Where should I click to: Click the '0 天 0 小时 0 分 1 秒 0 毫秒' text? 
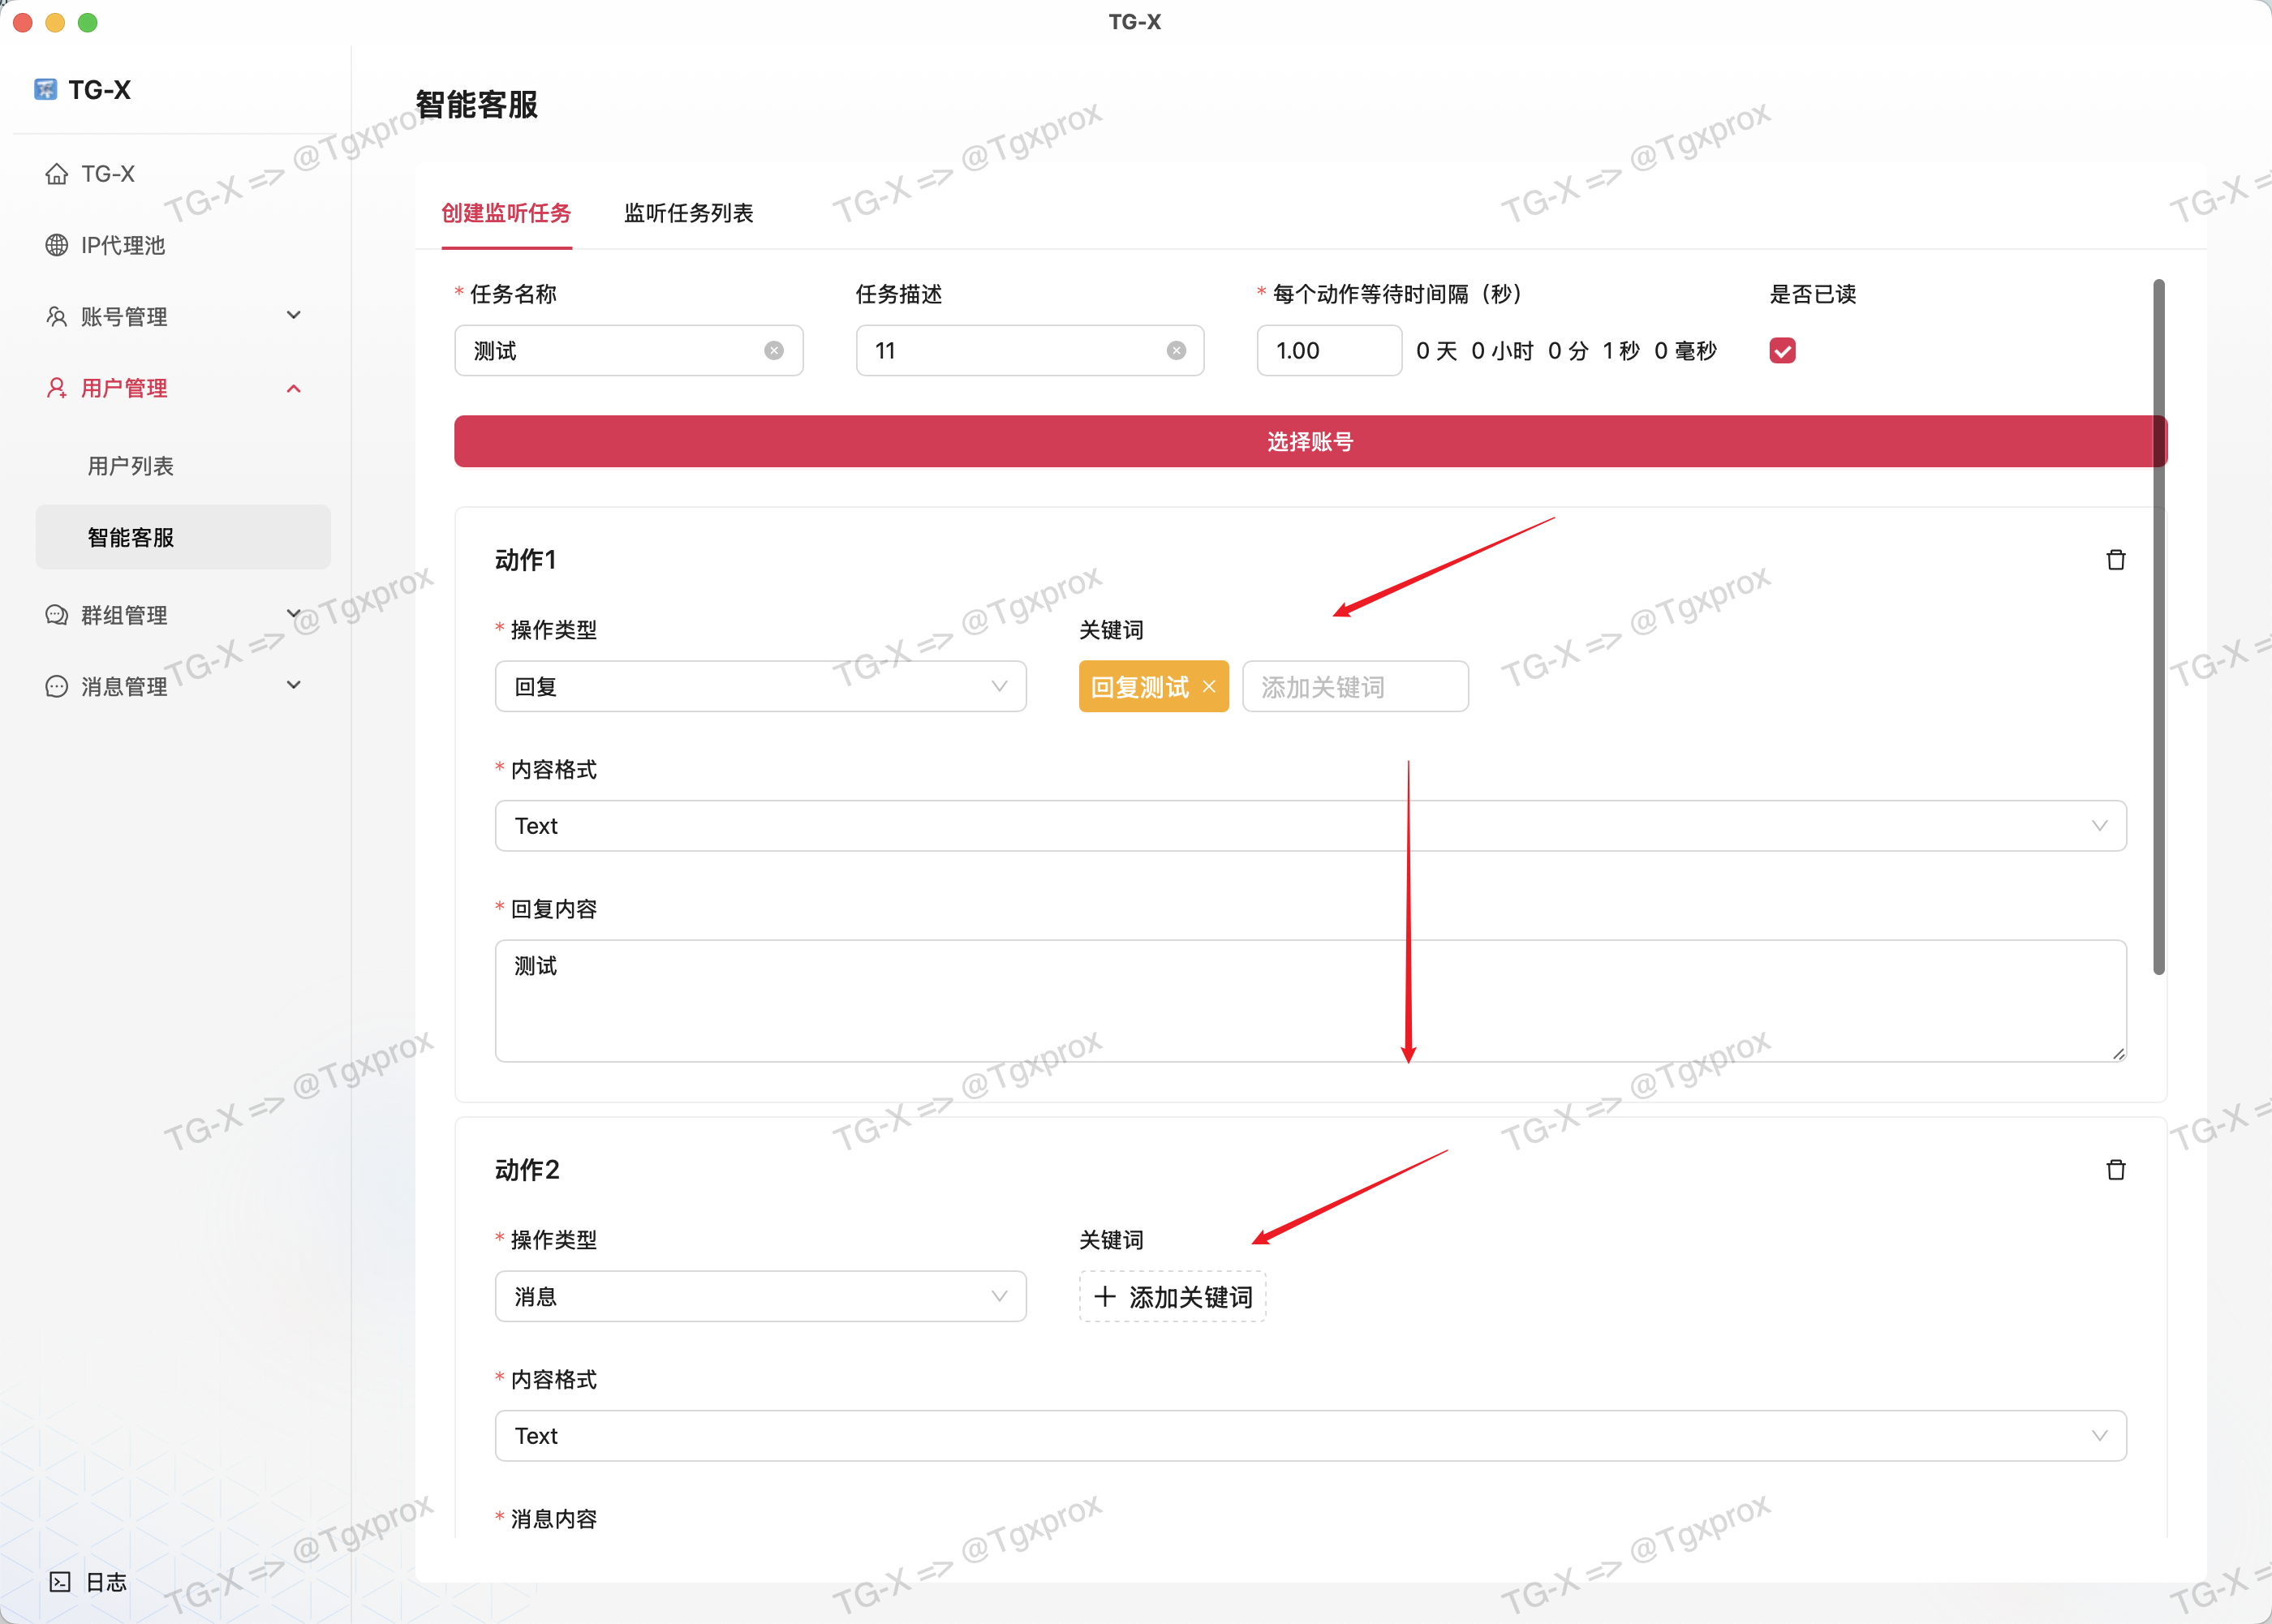click(1566, 350)
